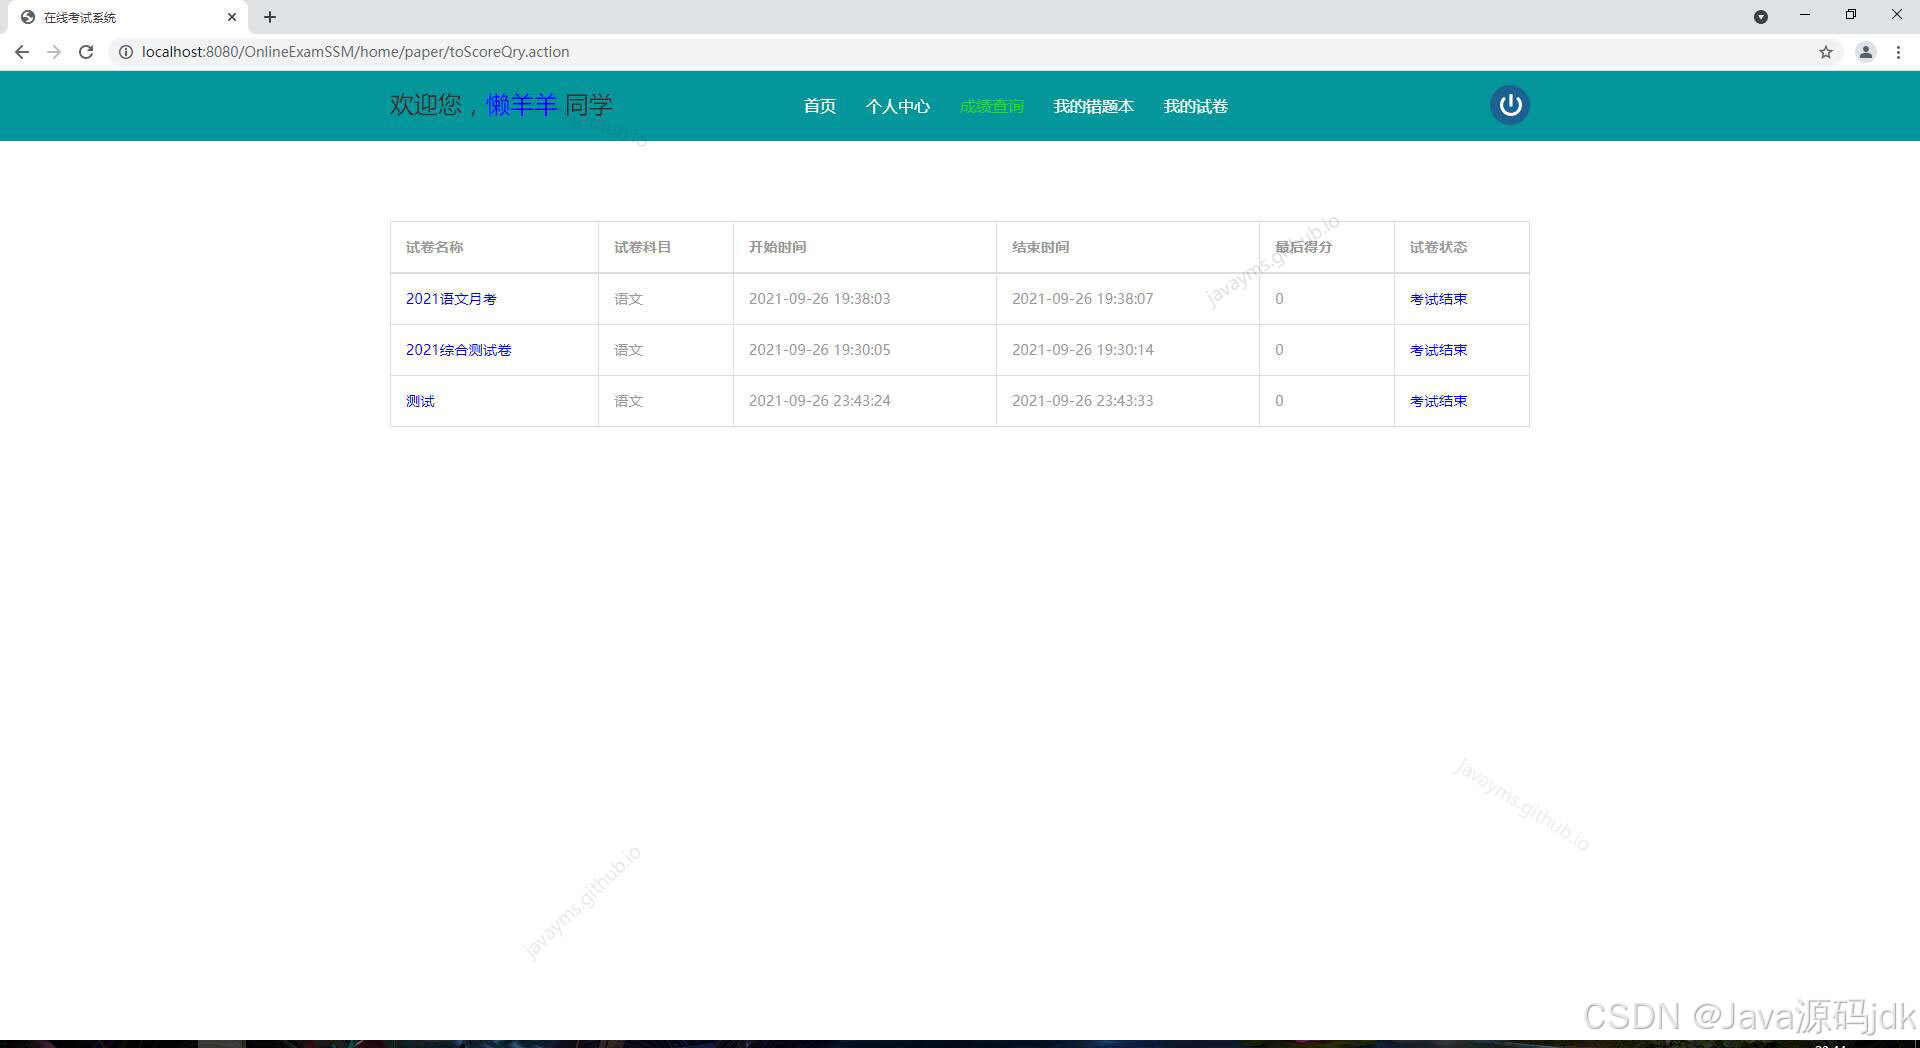This screenshot has height=1048, width=1920.
Task: Open a new tab with plus icon
Action: click(270, 17)
